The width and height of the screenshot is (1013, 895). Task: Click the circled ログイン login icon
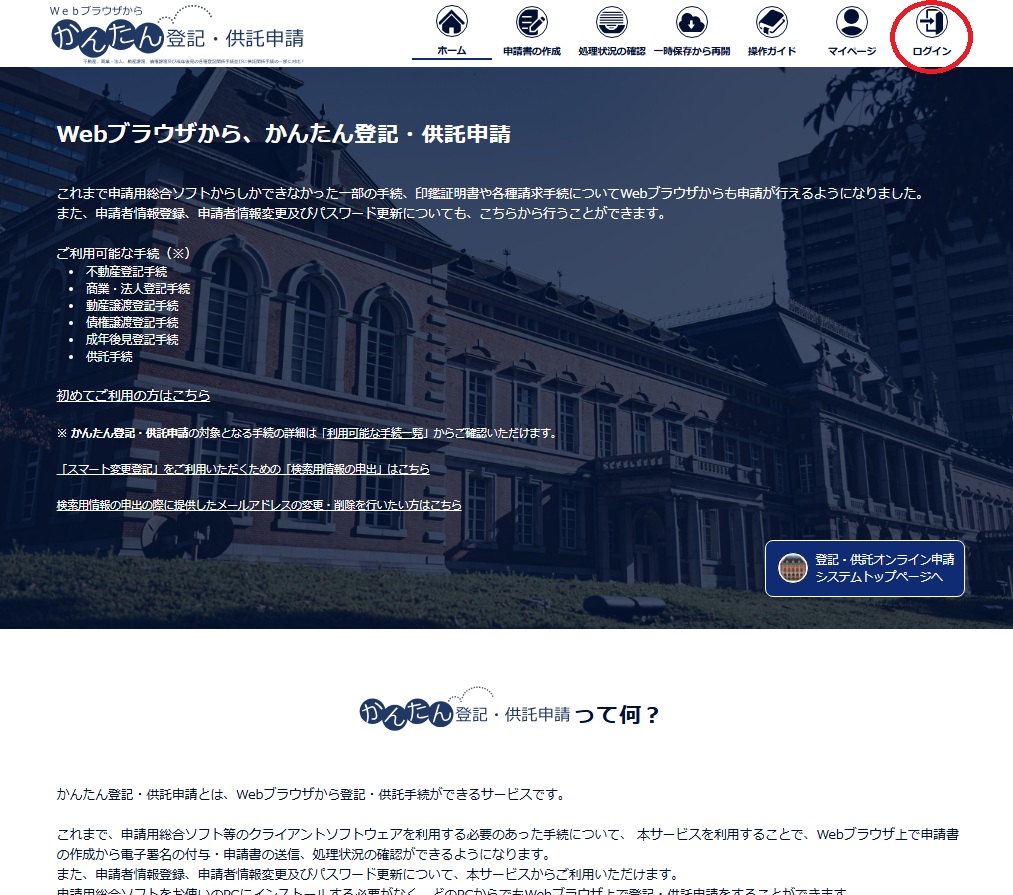(x=931, y=20)
